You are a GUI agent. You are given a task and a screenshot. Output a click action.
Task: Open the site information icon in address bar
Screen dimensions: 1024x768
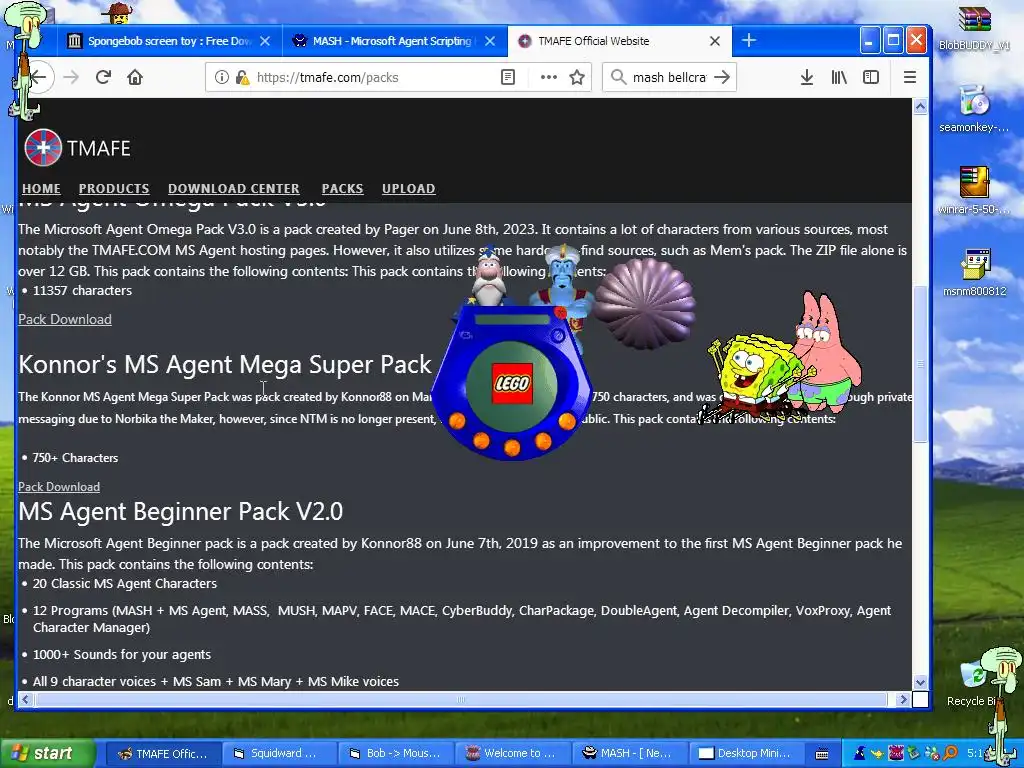tap(222, 77)
